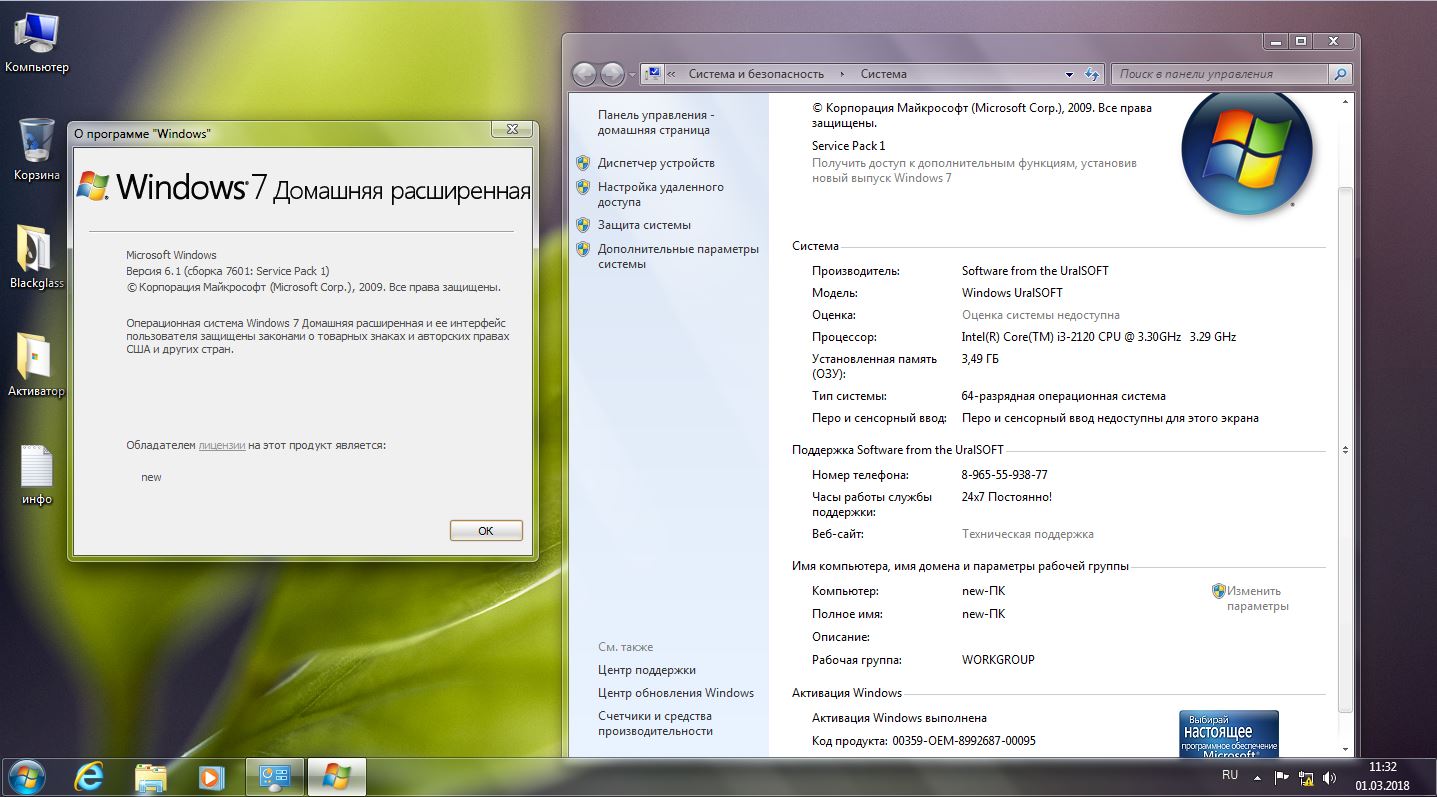1437x797 pixels.
Task: Click Show desktop strip at taskbar end
Action: (x=1429, y=777)
